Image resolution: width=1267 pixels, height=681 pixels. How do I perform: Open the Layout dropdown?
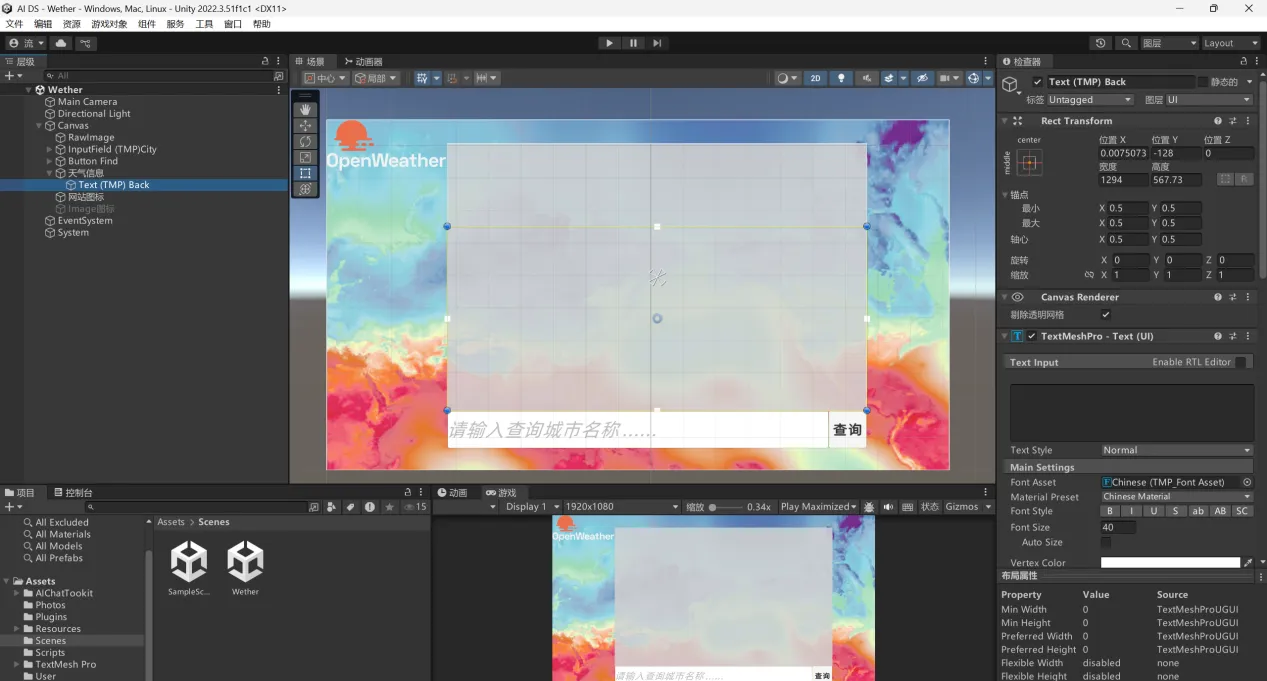pyautogui.click(x=1230, y=43)
